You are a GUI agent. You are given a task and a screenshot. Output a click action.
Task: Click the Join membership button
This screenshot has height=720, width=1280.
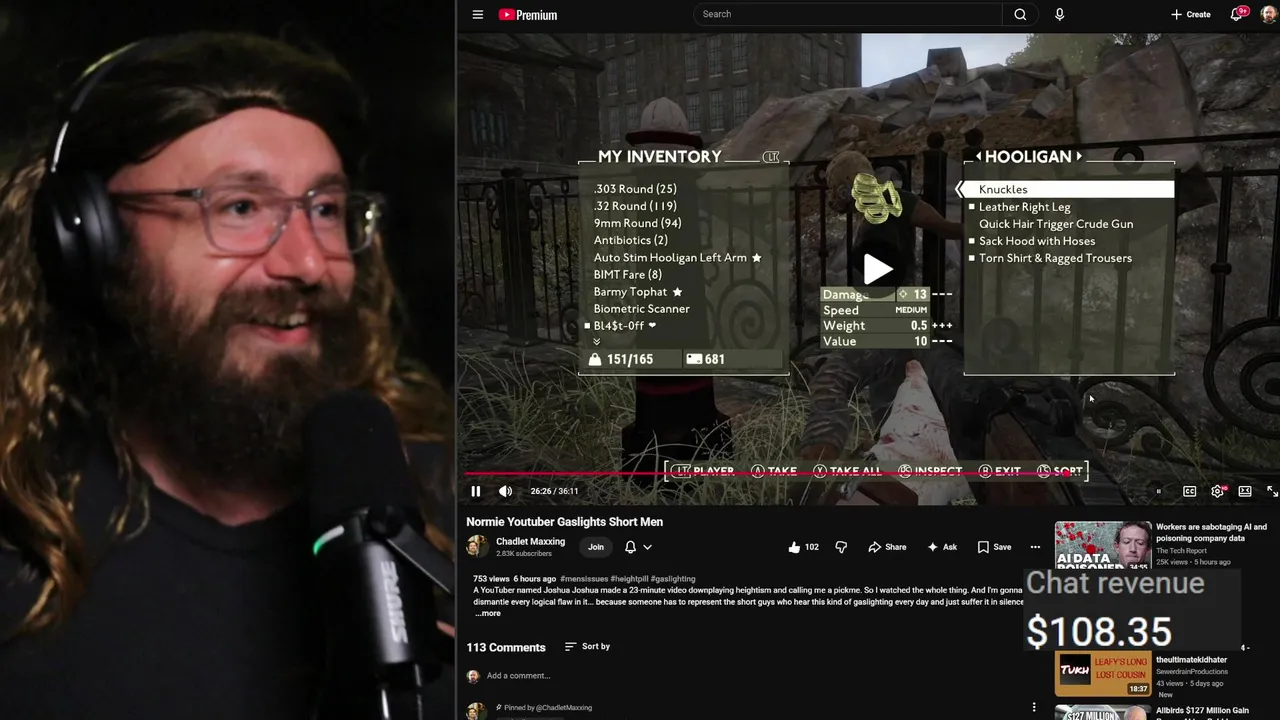596,547
